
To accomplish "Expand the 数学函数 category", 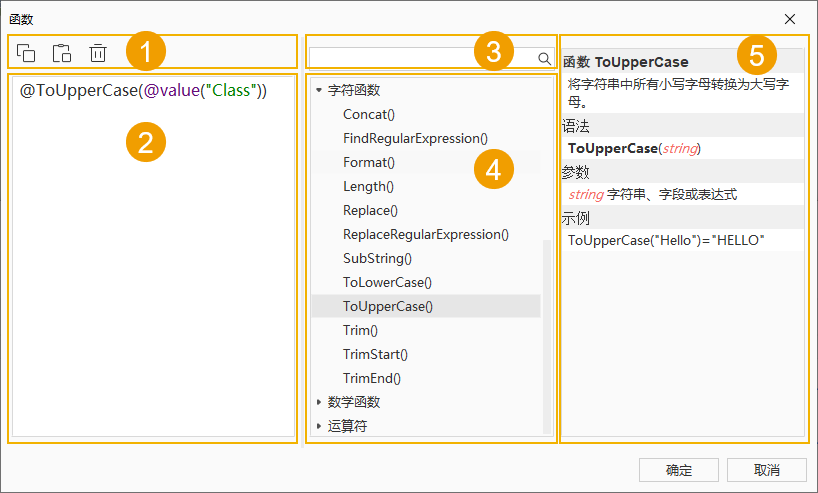I will 319,402.
